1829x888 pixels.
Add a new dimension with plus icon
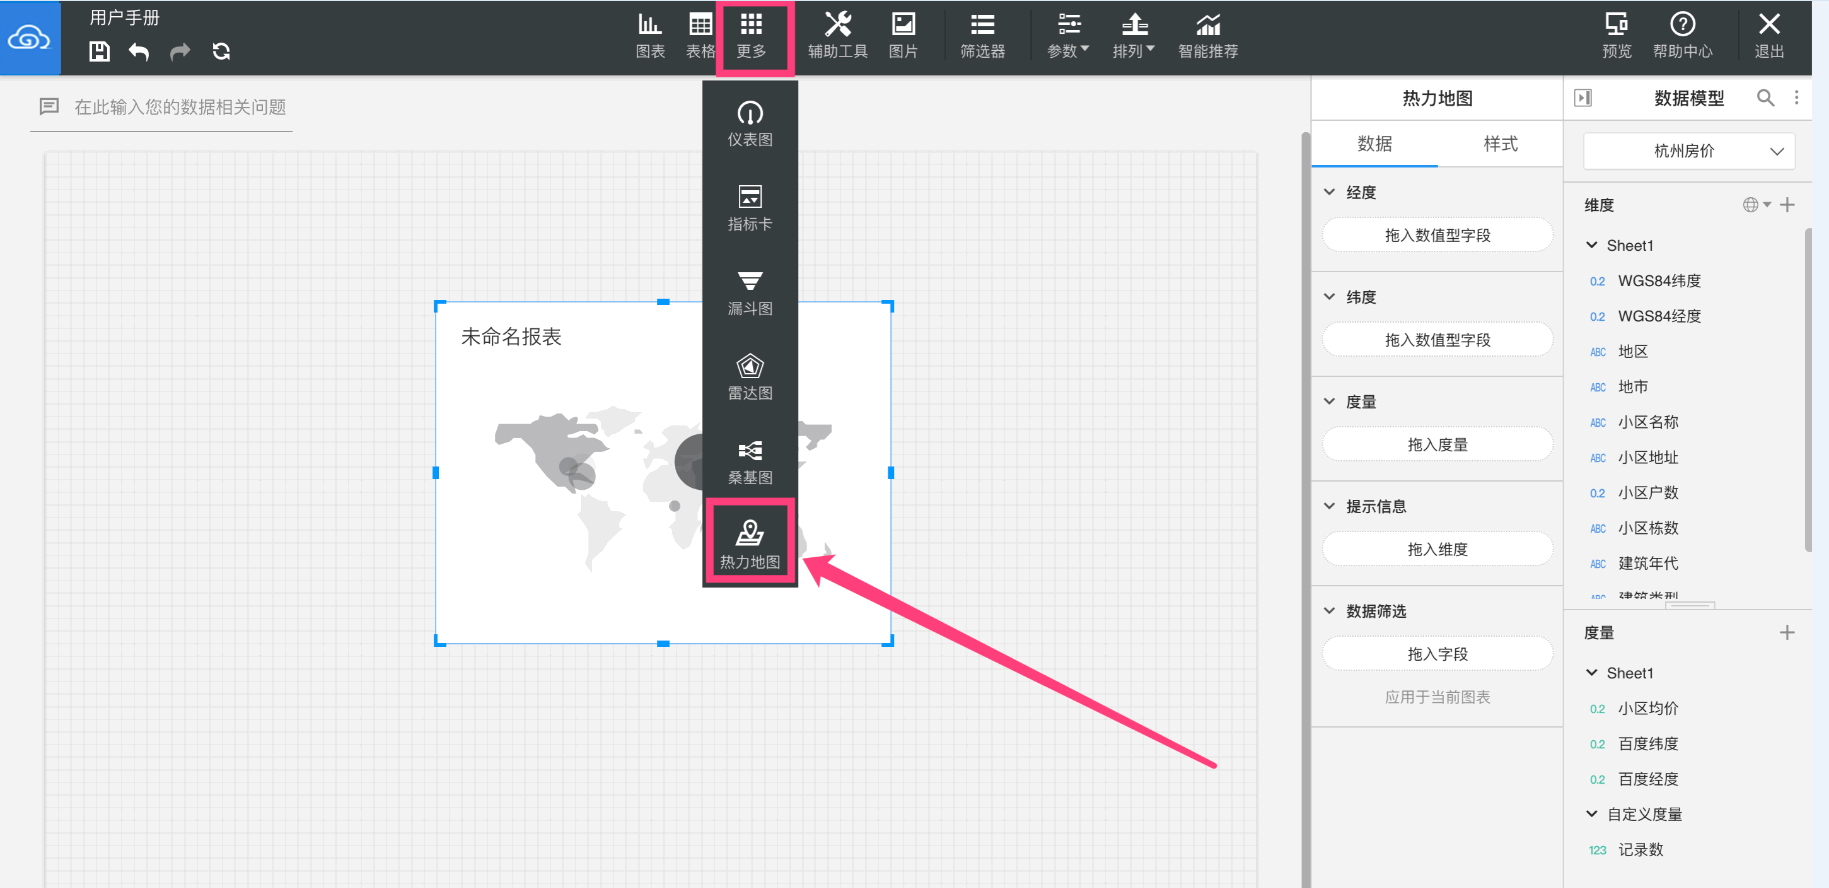pos(1788,205)
